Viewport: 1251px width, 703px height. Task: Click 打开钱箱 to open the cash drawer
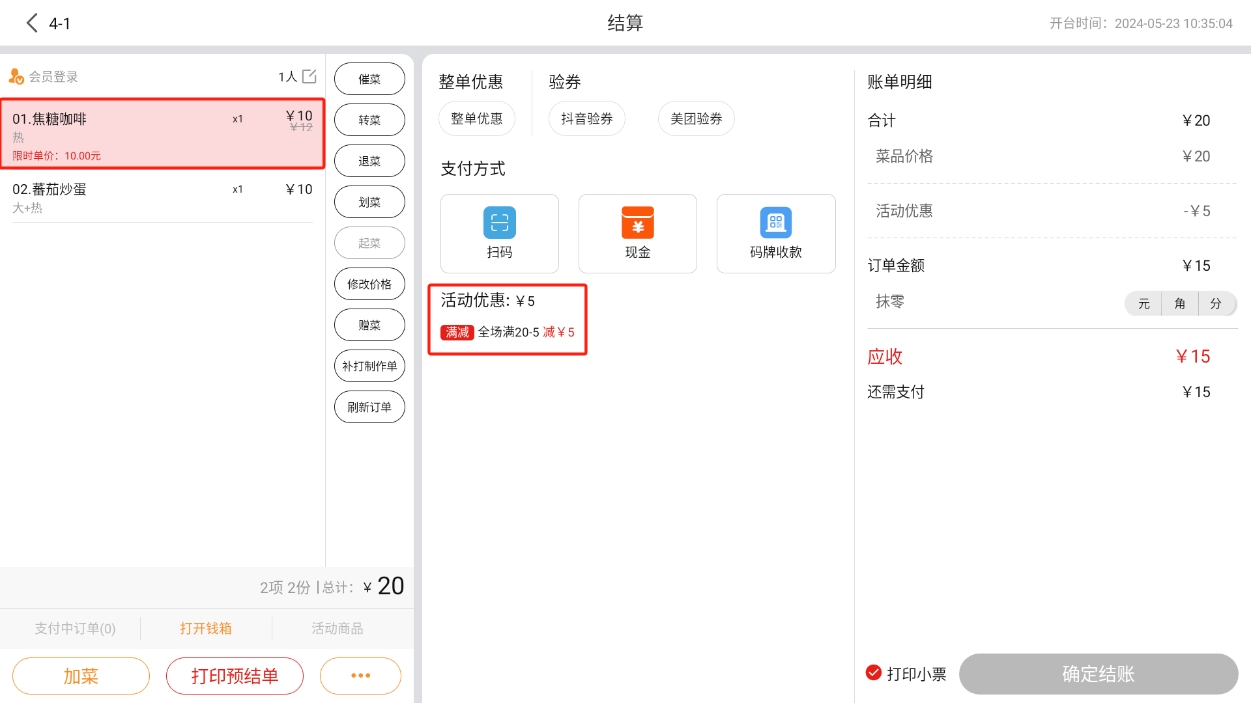click(x=206, y=629)
